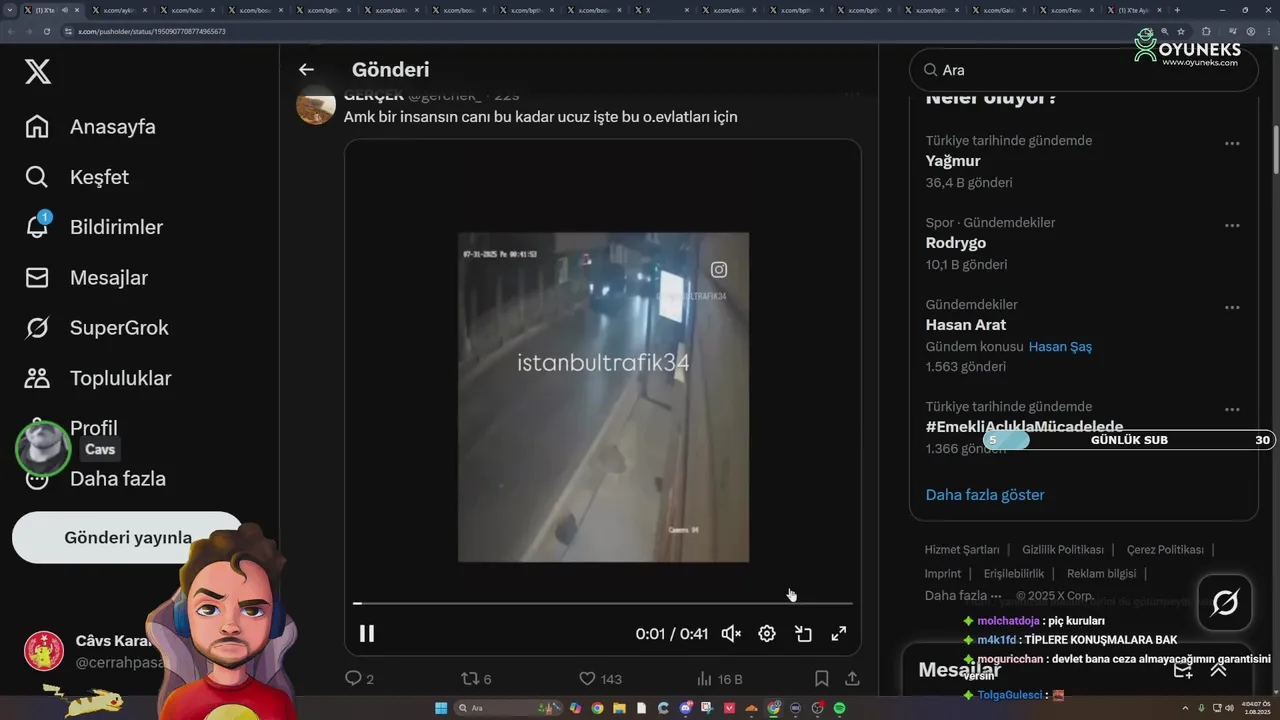Open Windows Start menu
This screenshot has width=1280, height=720.
click(x=441, y=708)
